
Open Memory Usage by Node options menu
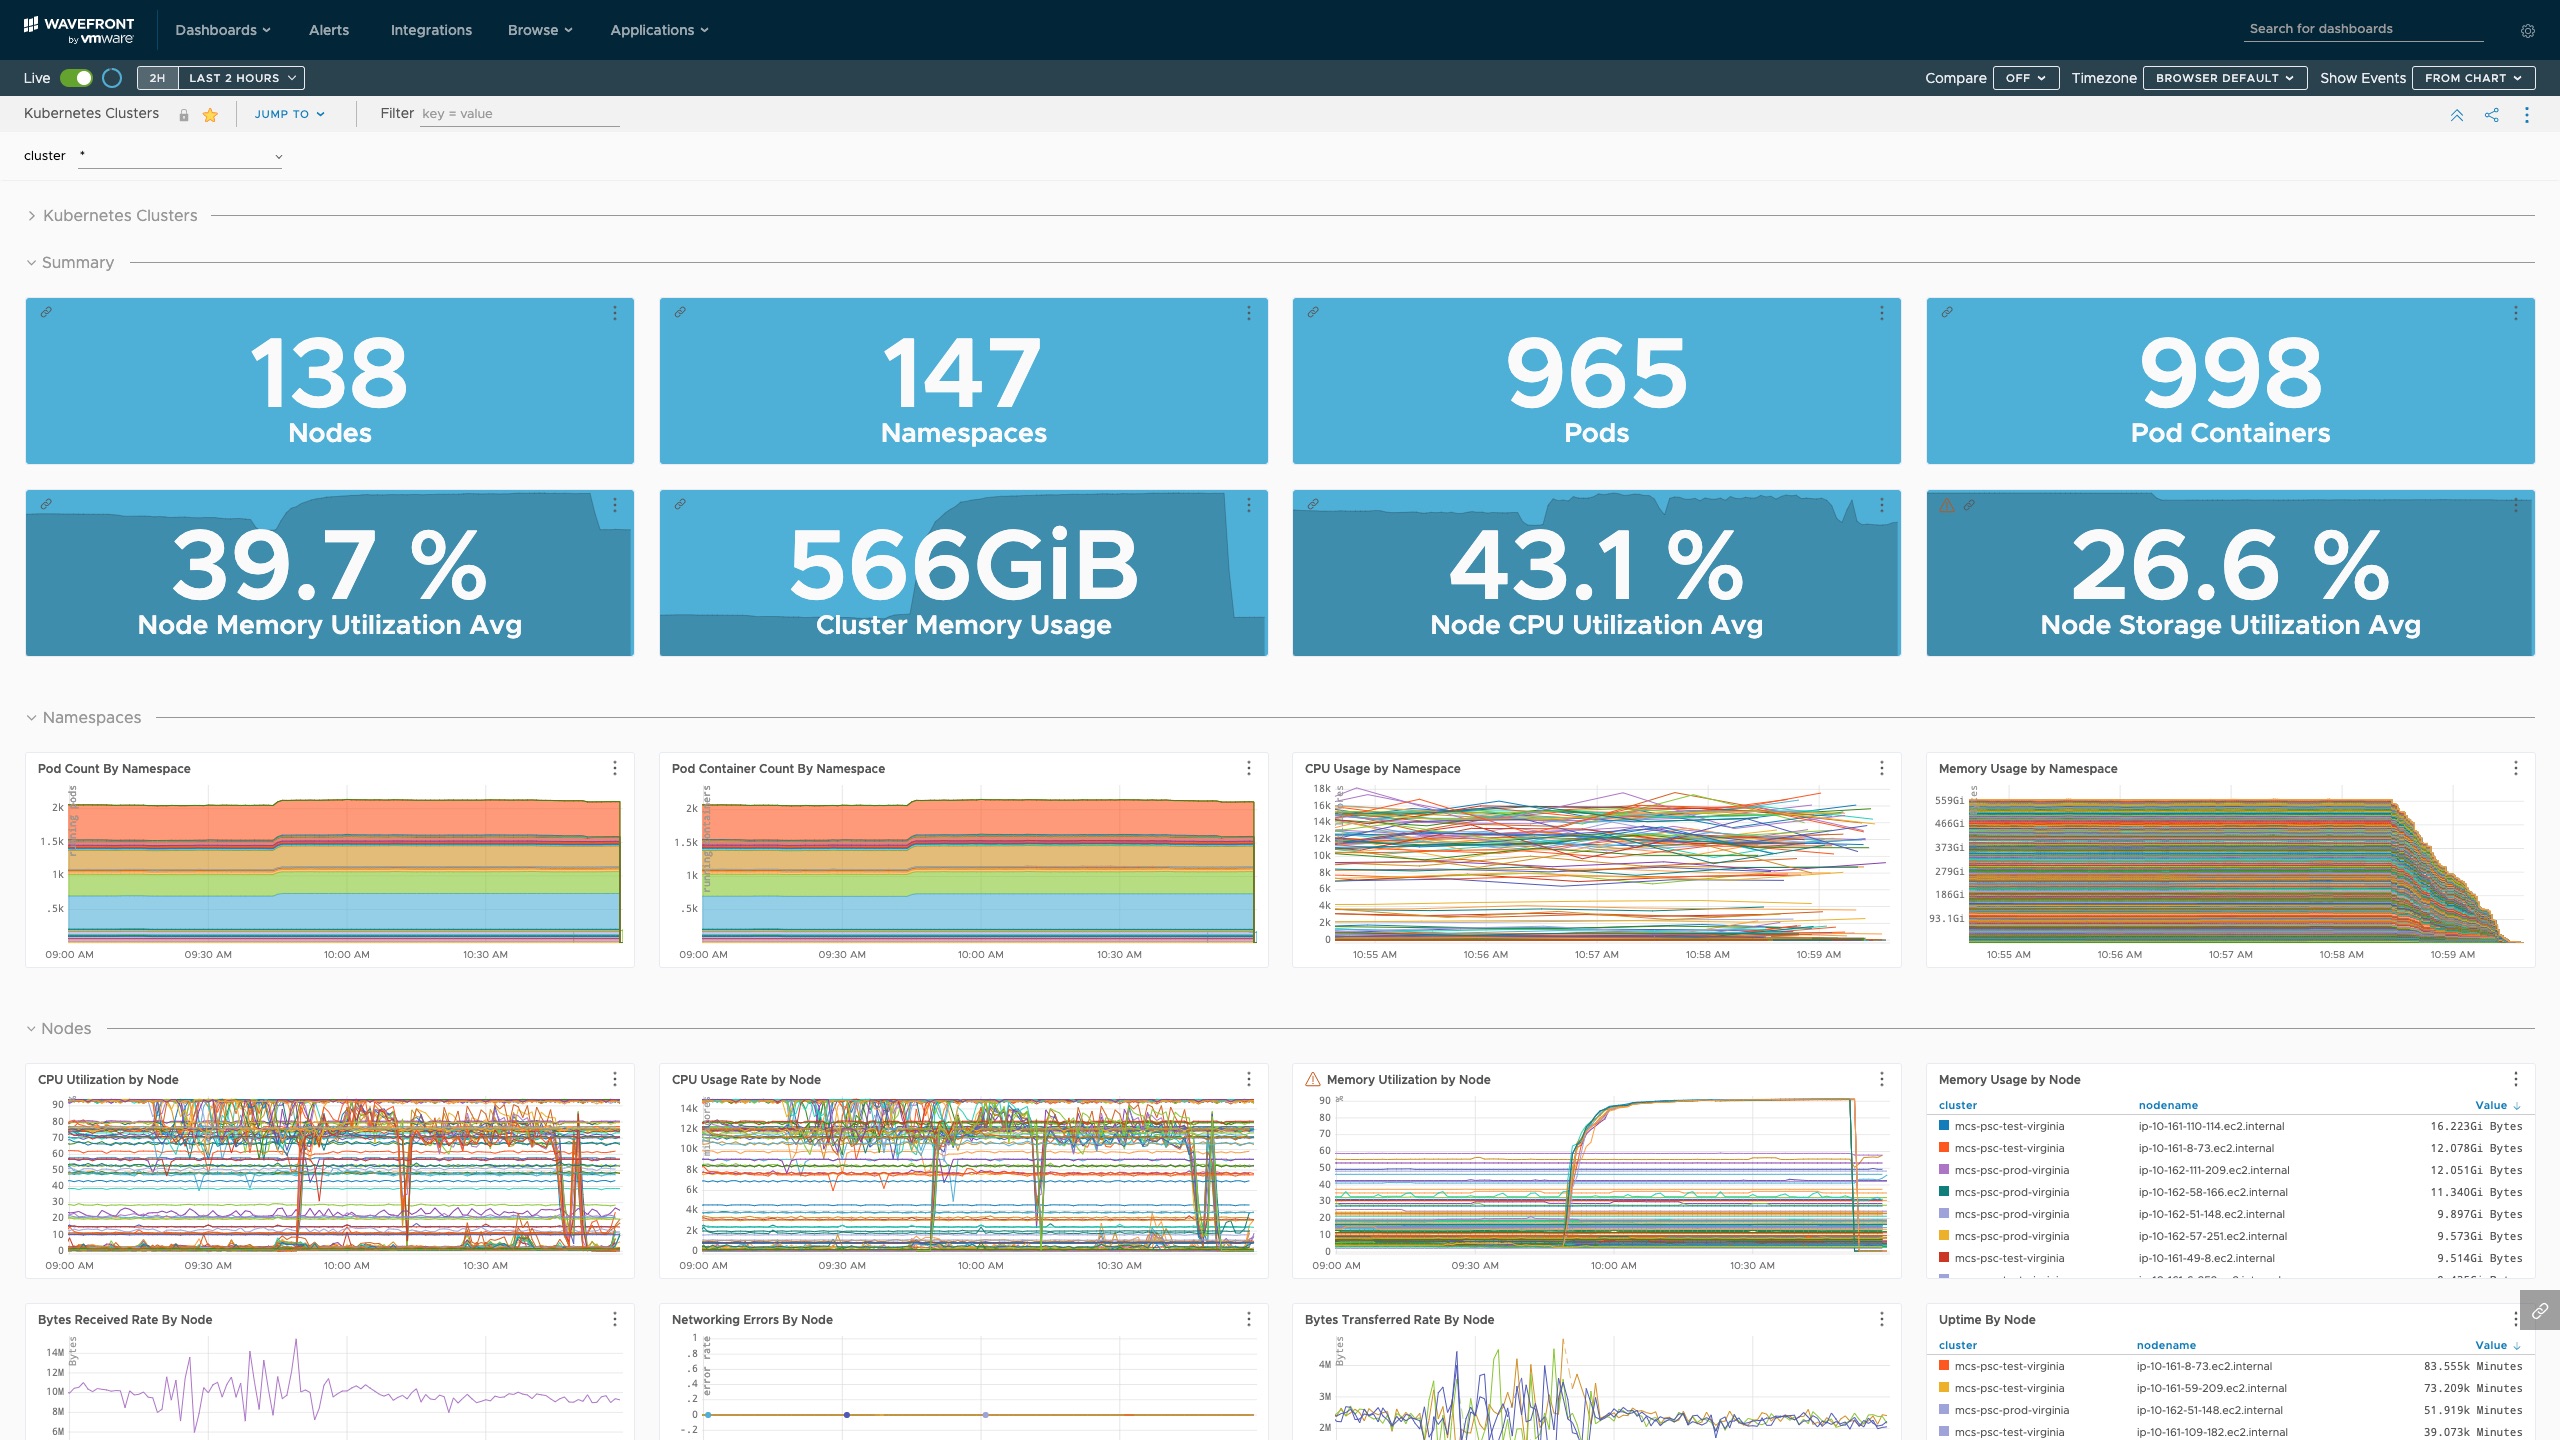click(x=2515, y=1079)
